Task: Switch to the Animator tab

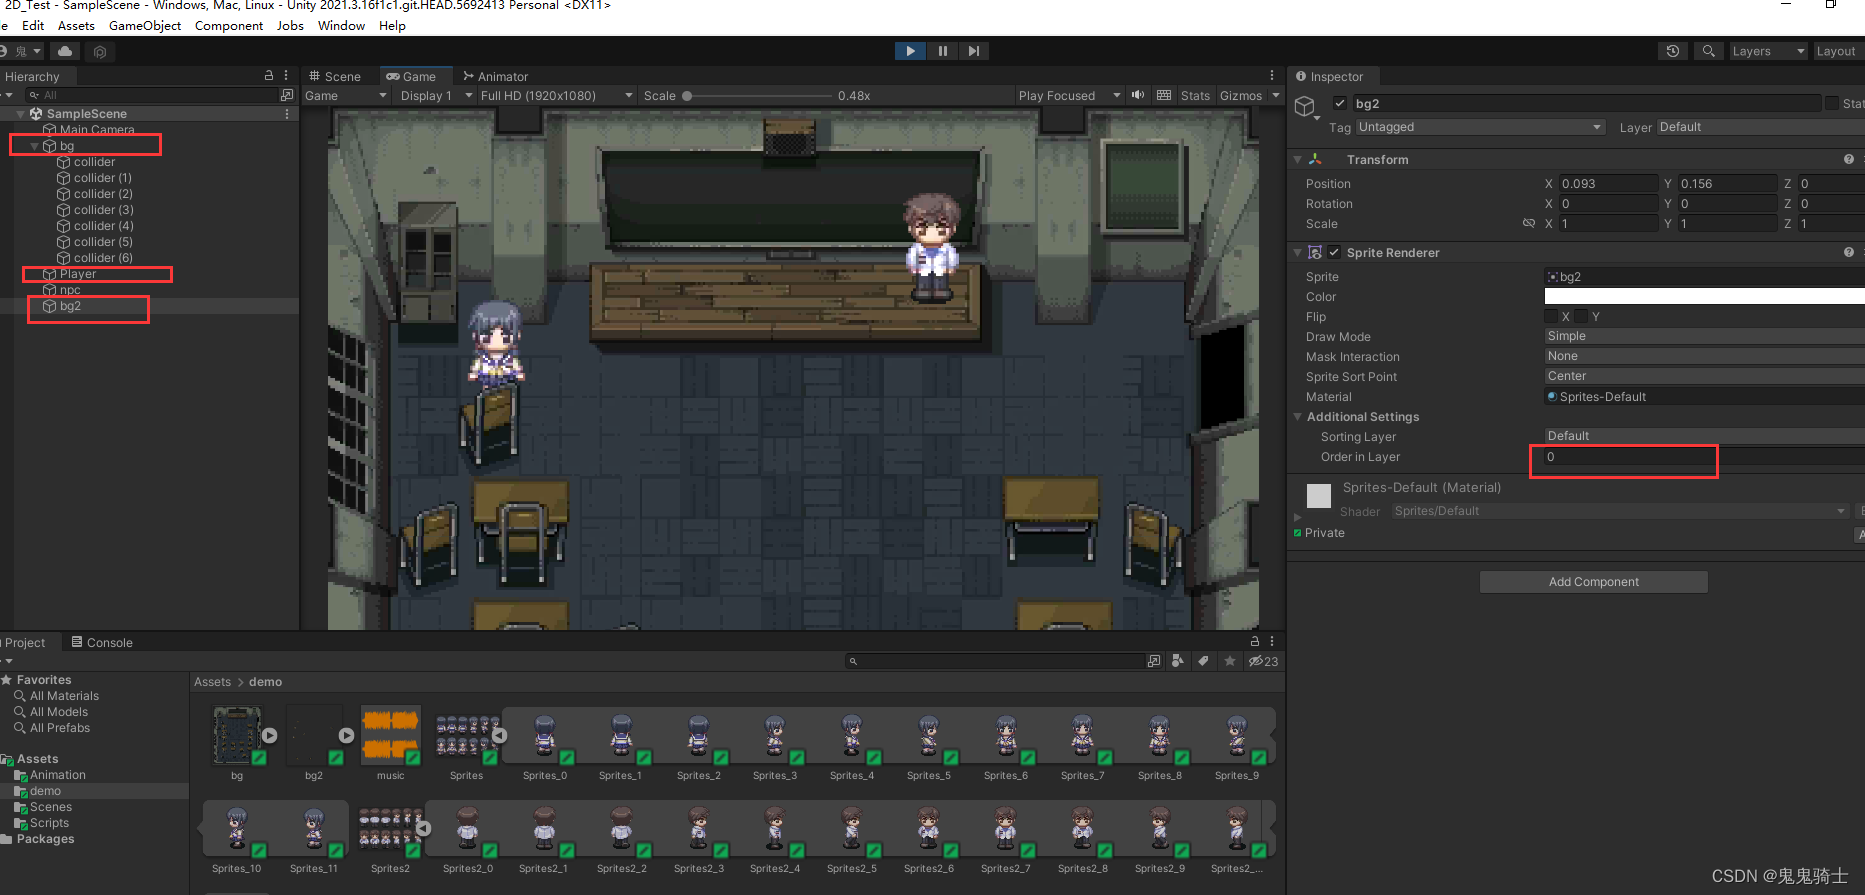Action: tap(495, 76)
